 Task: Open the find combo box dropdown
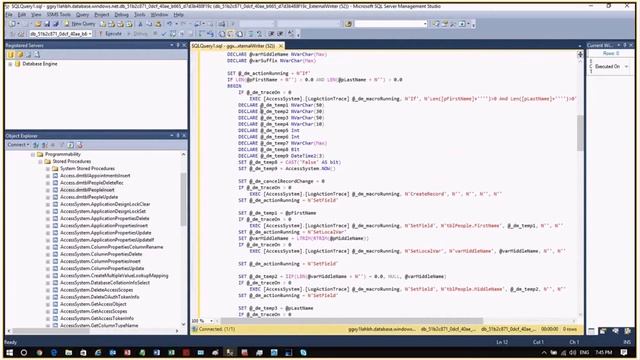(x=425, y=24)
